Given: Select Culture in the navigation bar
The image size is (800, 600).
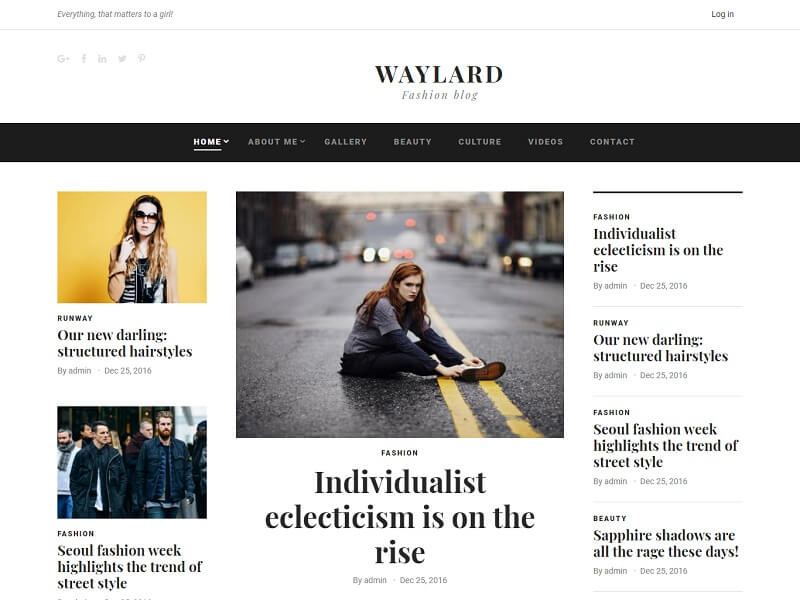Looking at the screenshot, I should 480,142.
